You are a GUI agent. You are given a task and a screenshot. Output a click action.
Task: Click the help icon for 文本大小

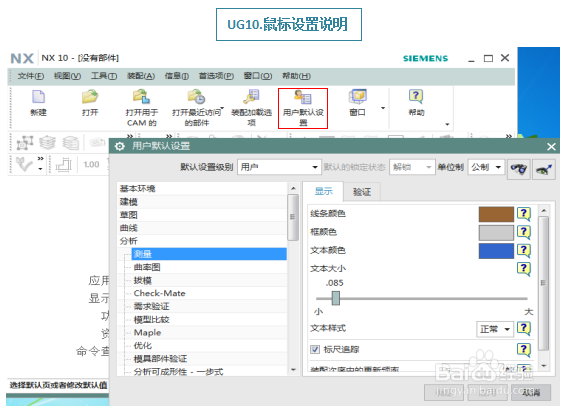point(524,269)
